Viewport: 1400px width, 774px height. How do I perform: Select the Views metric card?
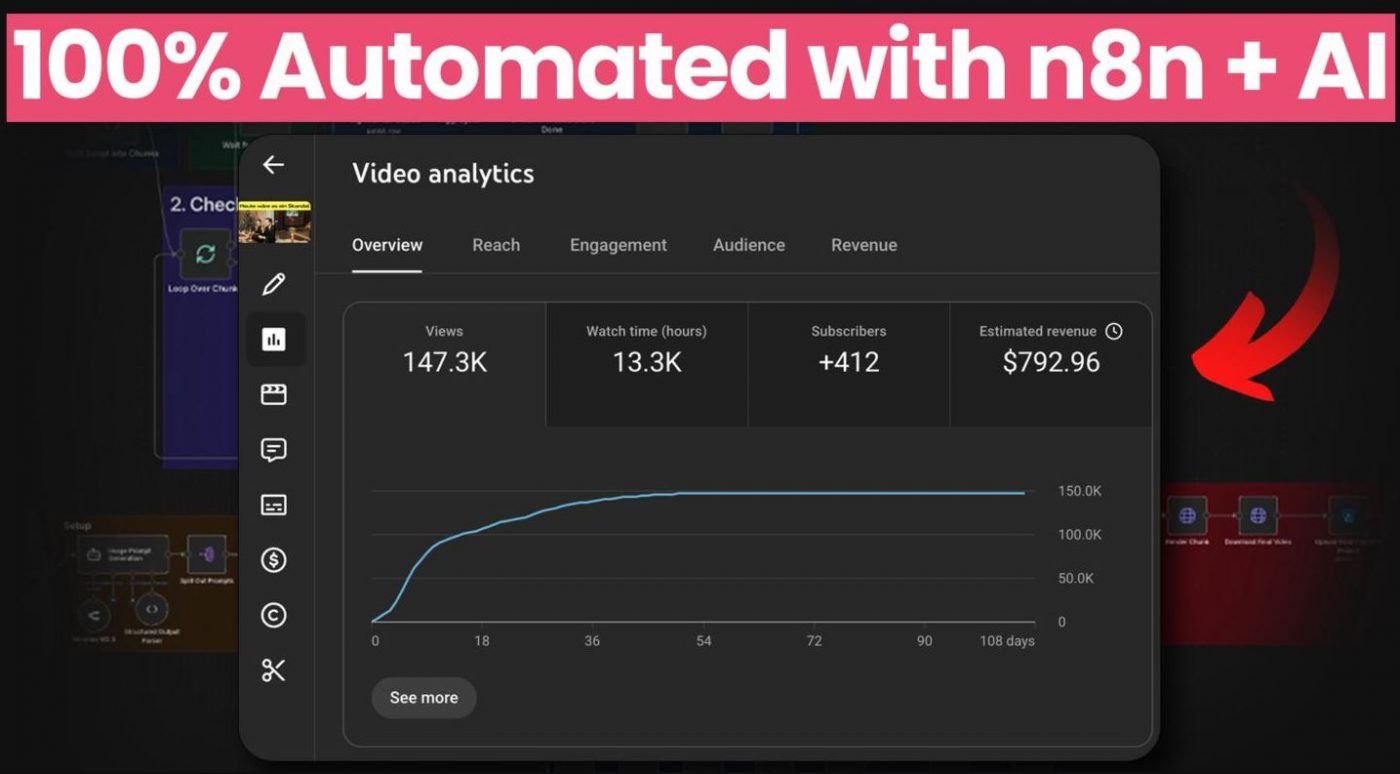445,365
